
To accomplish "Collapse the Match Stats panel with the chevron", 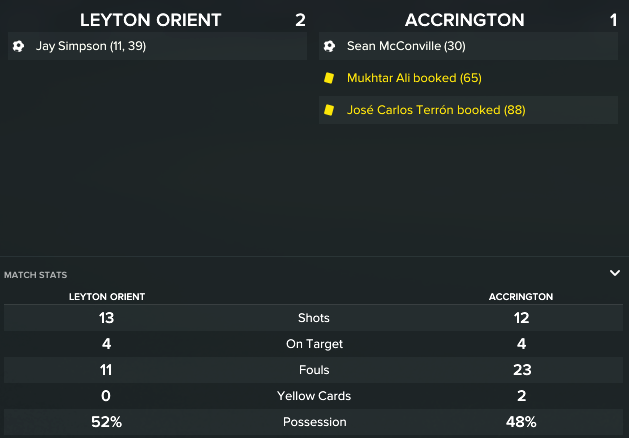I will pyautogui.click(x=615, y=272).
